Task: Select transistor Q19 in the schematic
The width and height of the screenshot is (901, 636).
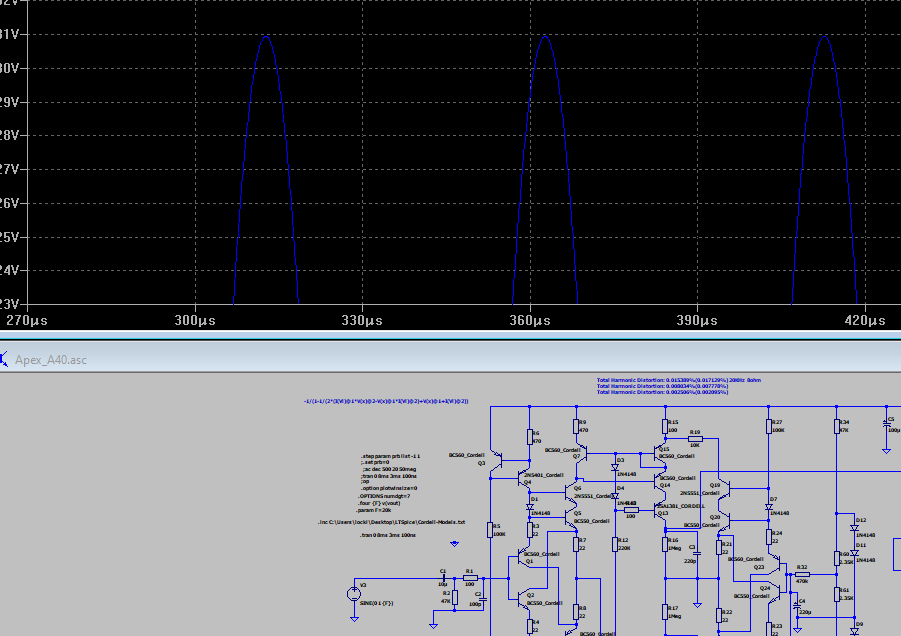Action: pos(724,488)
